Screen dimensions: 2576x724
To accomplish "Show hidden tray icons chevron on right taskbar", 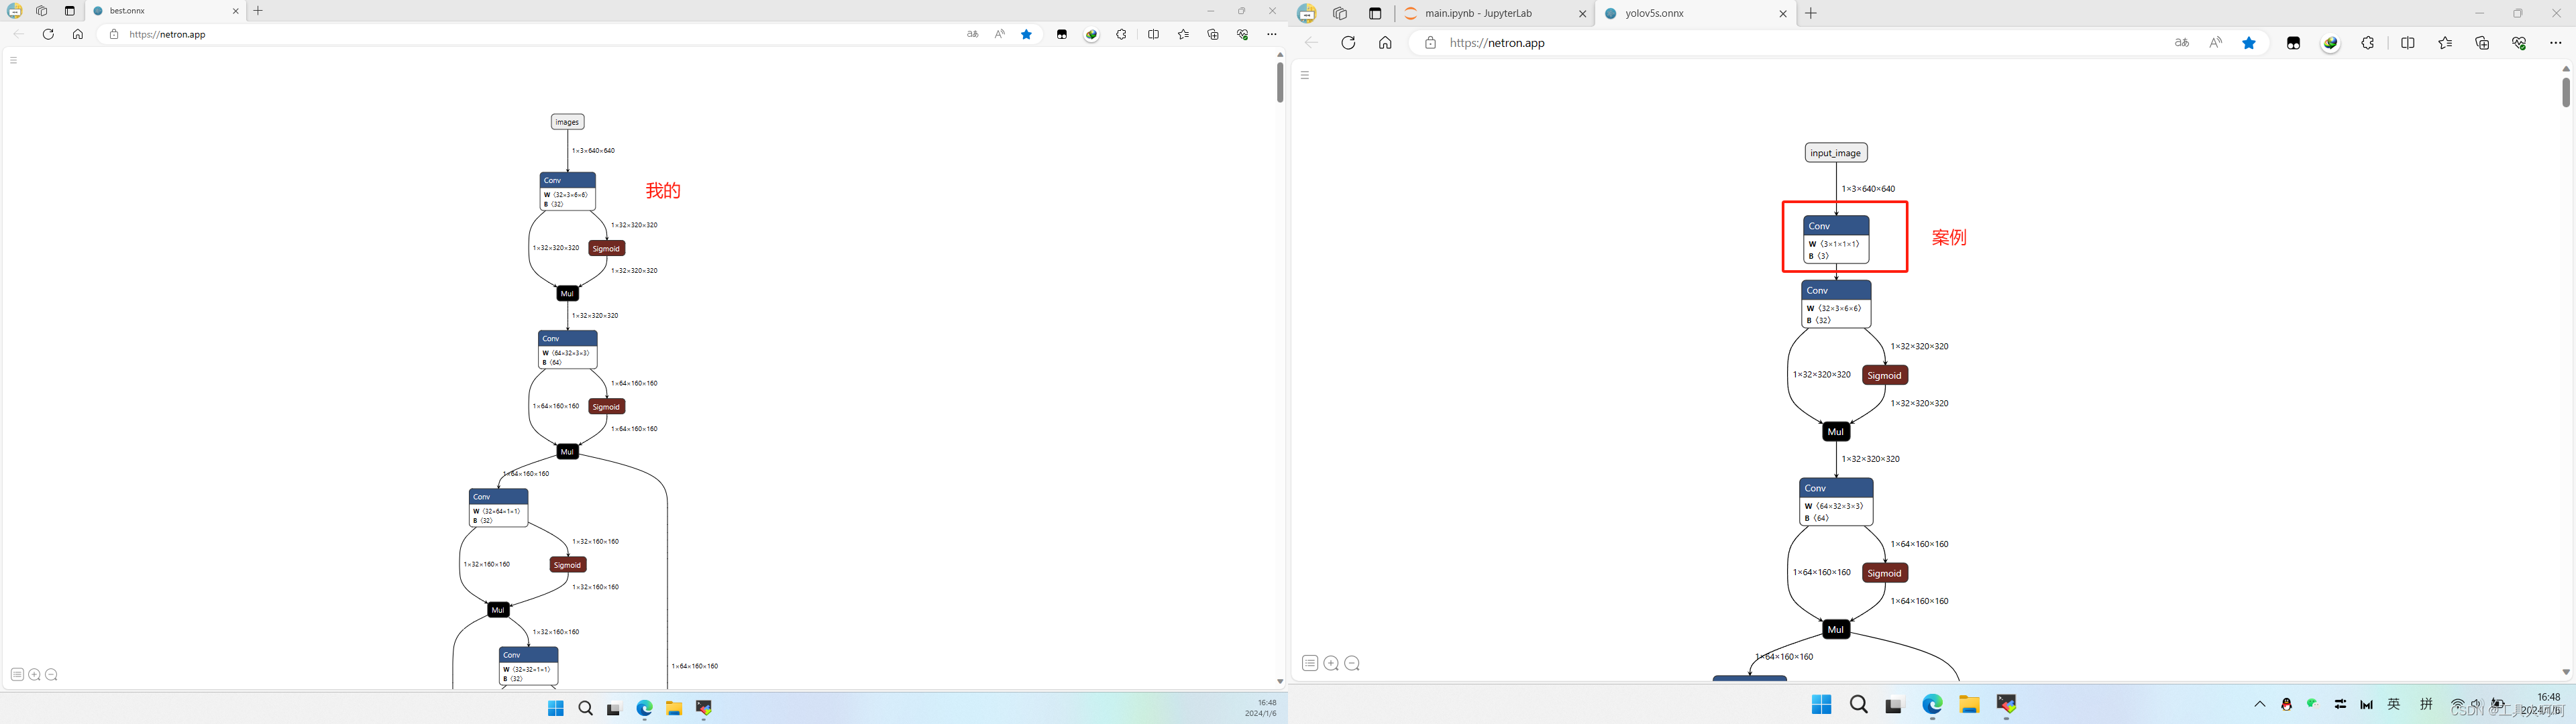I will 2260,704.
